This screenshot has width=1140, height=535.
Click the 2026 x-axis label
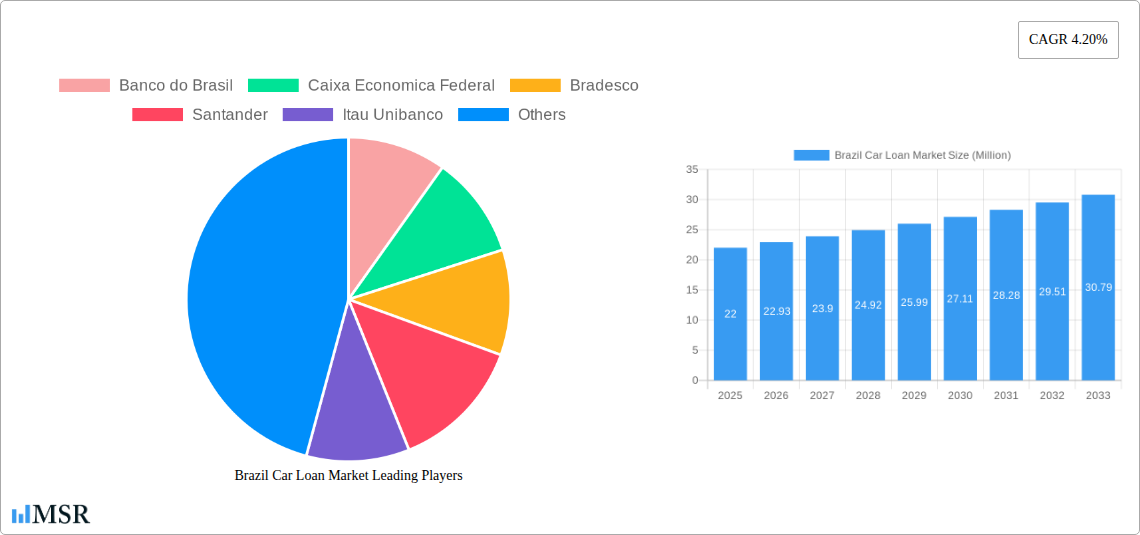coord(776,395)
